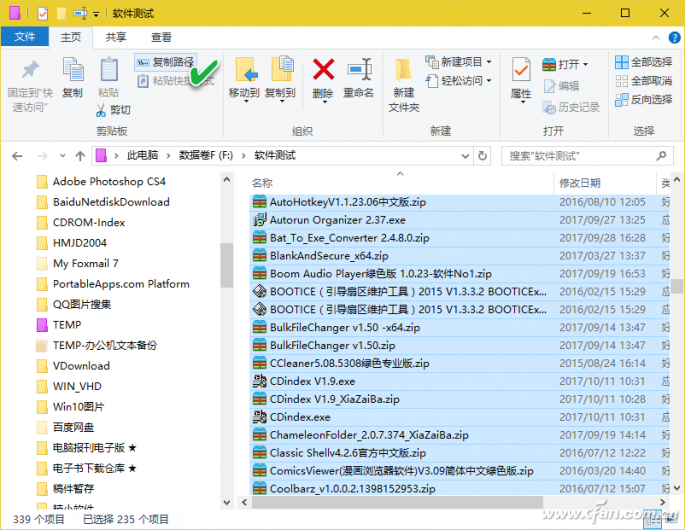685x530 pixels.
Task: Open recent locations dropdown arrow
Action: coord(62,156)
